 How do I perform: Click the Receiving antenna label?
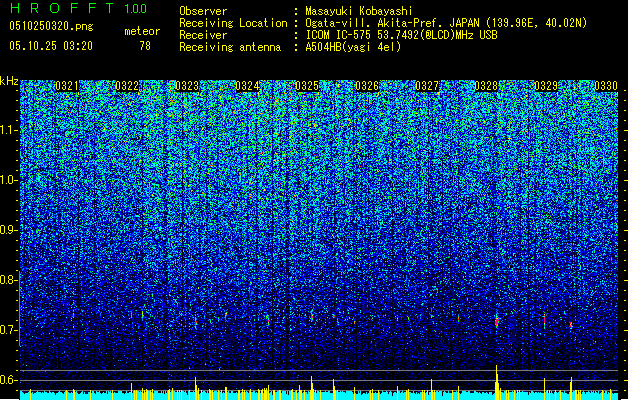point(230,47)
